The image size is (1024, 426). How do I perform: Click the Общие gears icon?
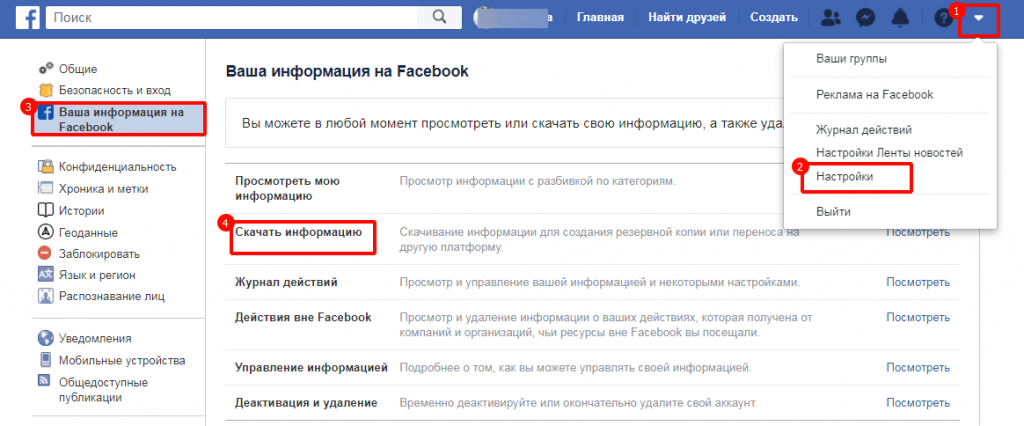click(x=45, y=69)
